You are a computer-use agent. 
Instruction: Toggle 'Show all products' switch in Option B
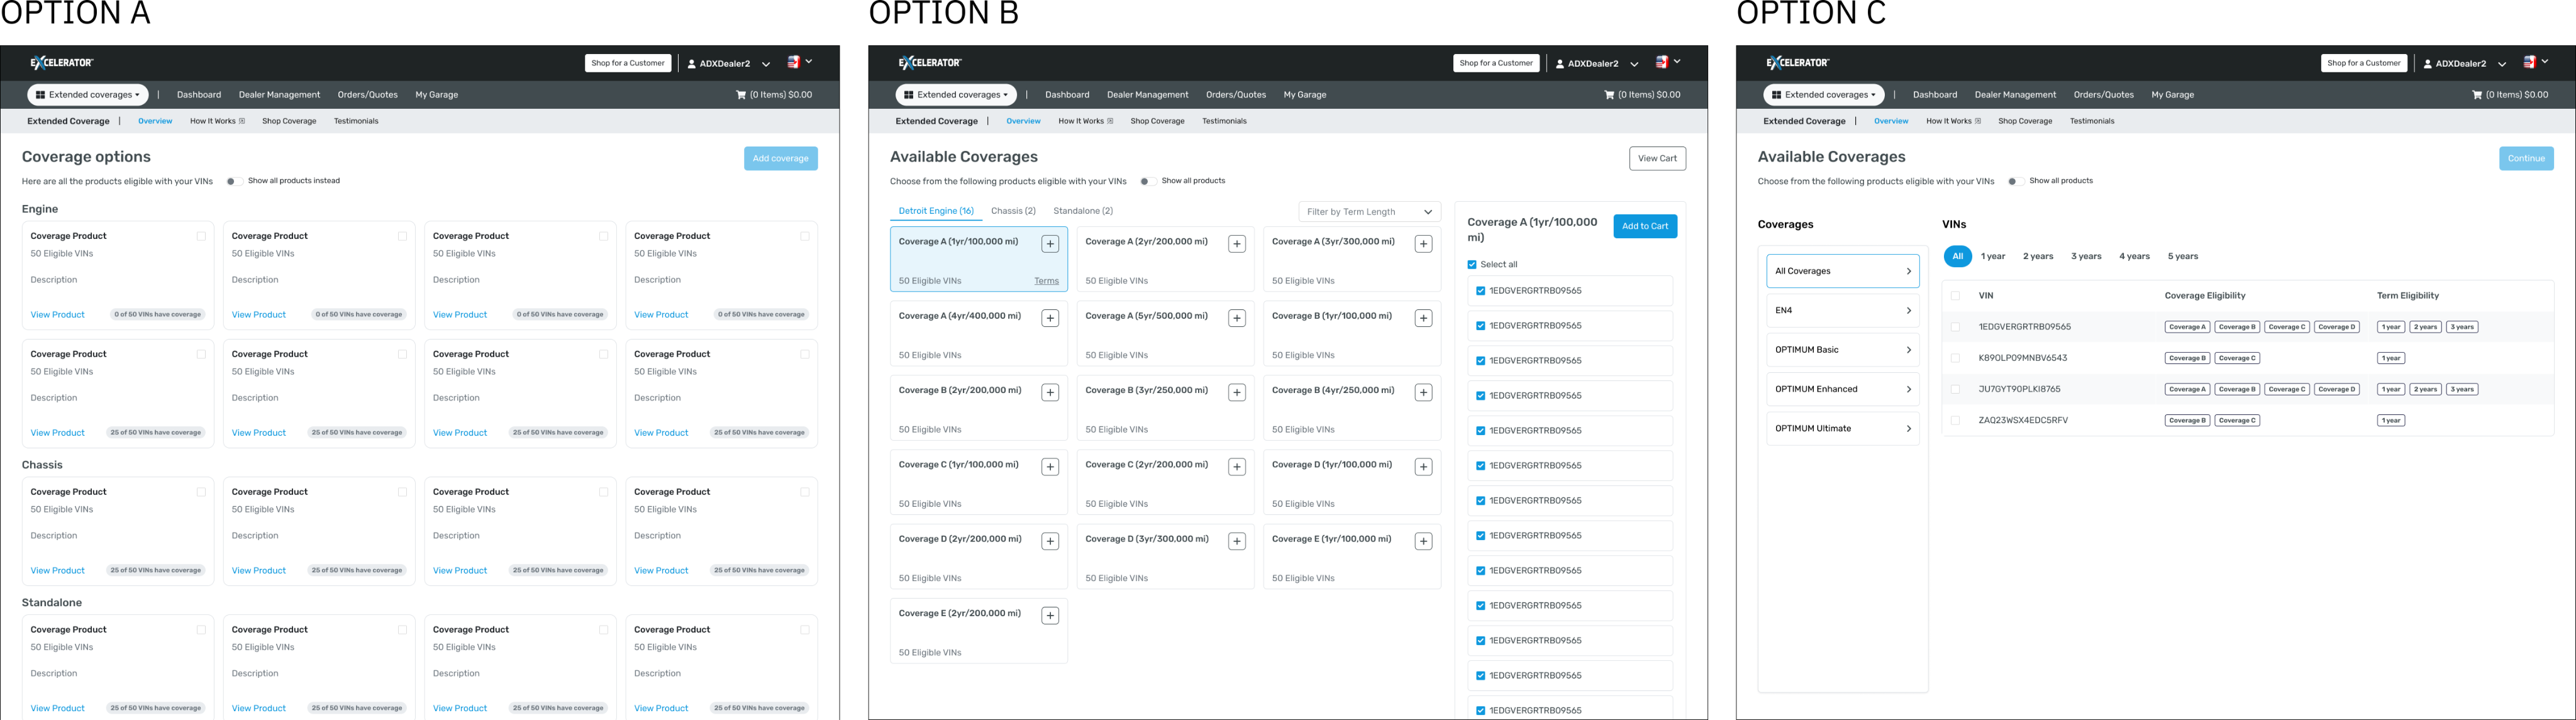pyautogui.click(x=1147, y=181)
